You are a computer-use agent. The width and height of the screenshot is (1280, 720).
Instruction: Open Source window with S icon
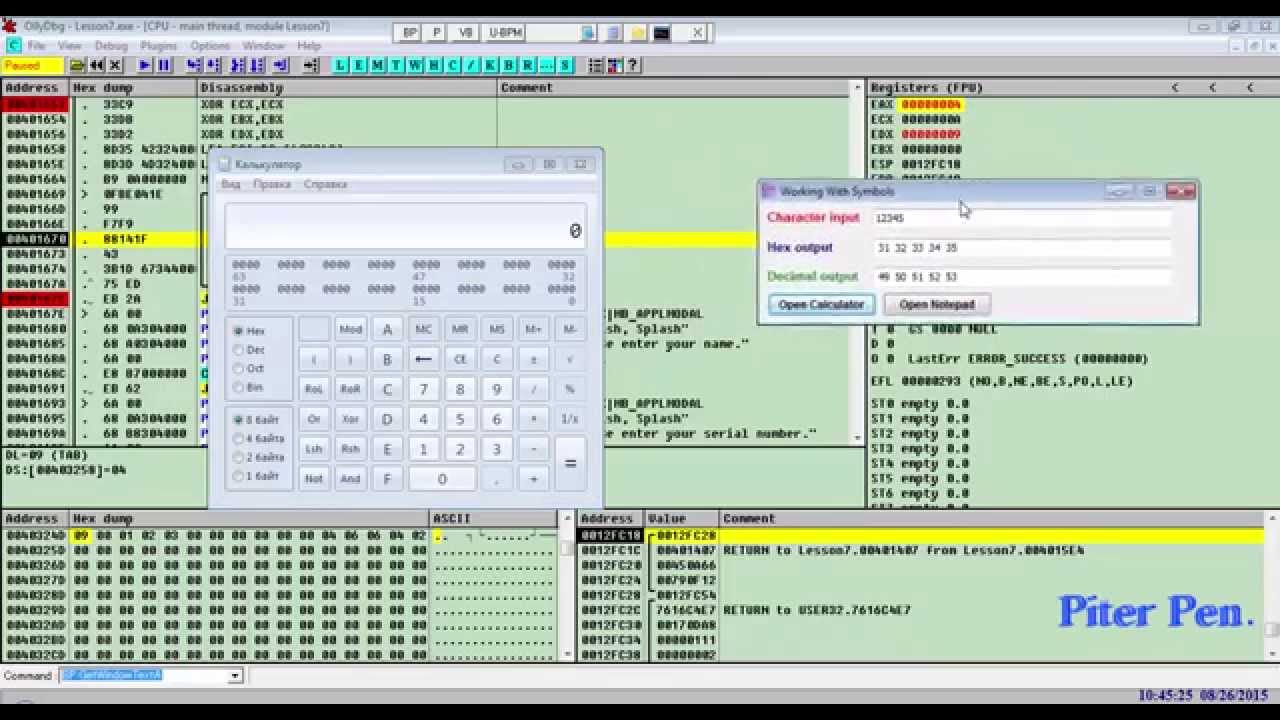565,65
